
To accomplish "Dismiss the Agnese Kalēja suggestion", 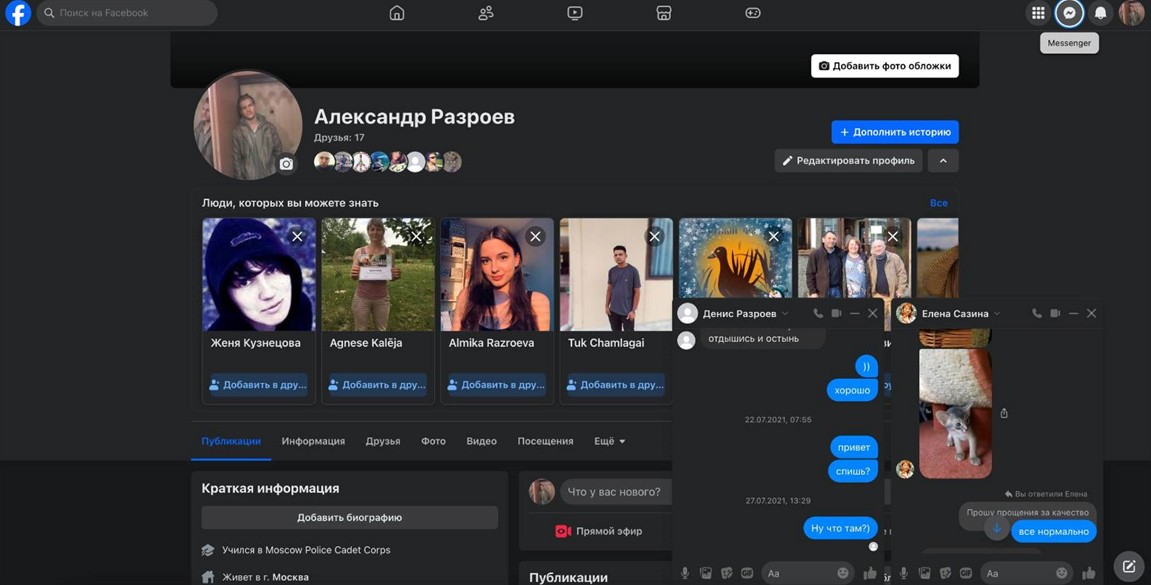I will [416, 236].
